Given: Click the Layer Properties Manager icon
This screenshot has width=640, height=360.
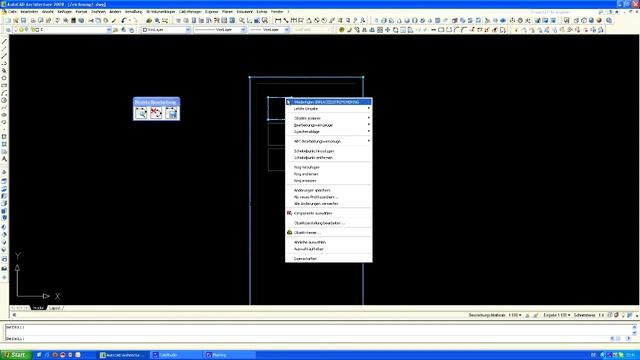Looking at the screenshot, I should click(x=8, y=30).
